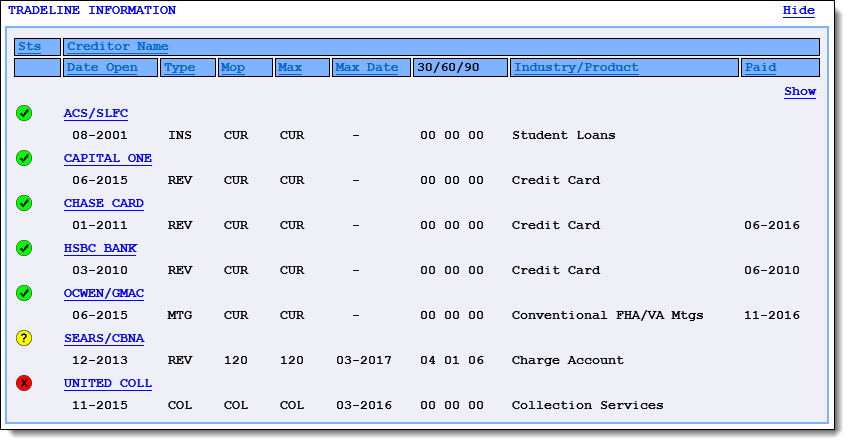The image size is (850, 445).
Task: Open the HSBC BANK creditor link
Action: (100, 248)
